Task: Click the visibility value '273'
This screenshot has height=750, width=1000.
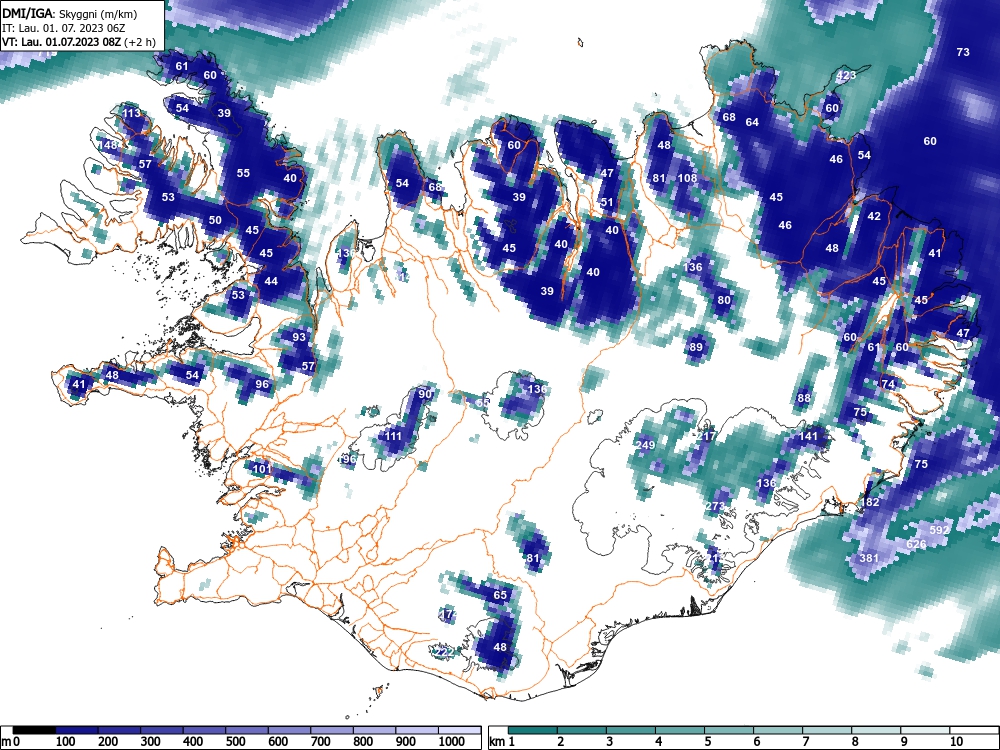Action: pos(716,506)
